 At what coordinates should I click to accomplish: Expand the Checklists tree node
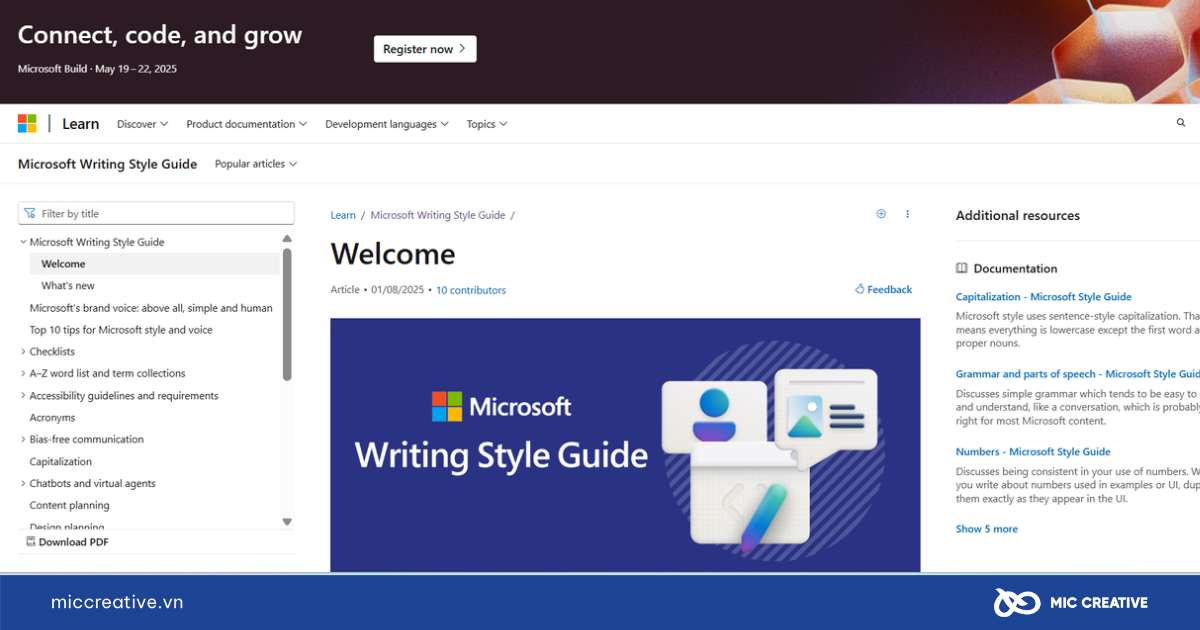23,352
